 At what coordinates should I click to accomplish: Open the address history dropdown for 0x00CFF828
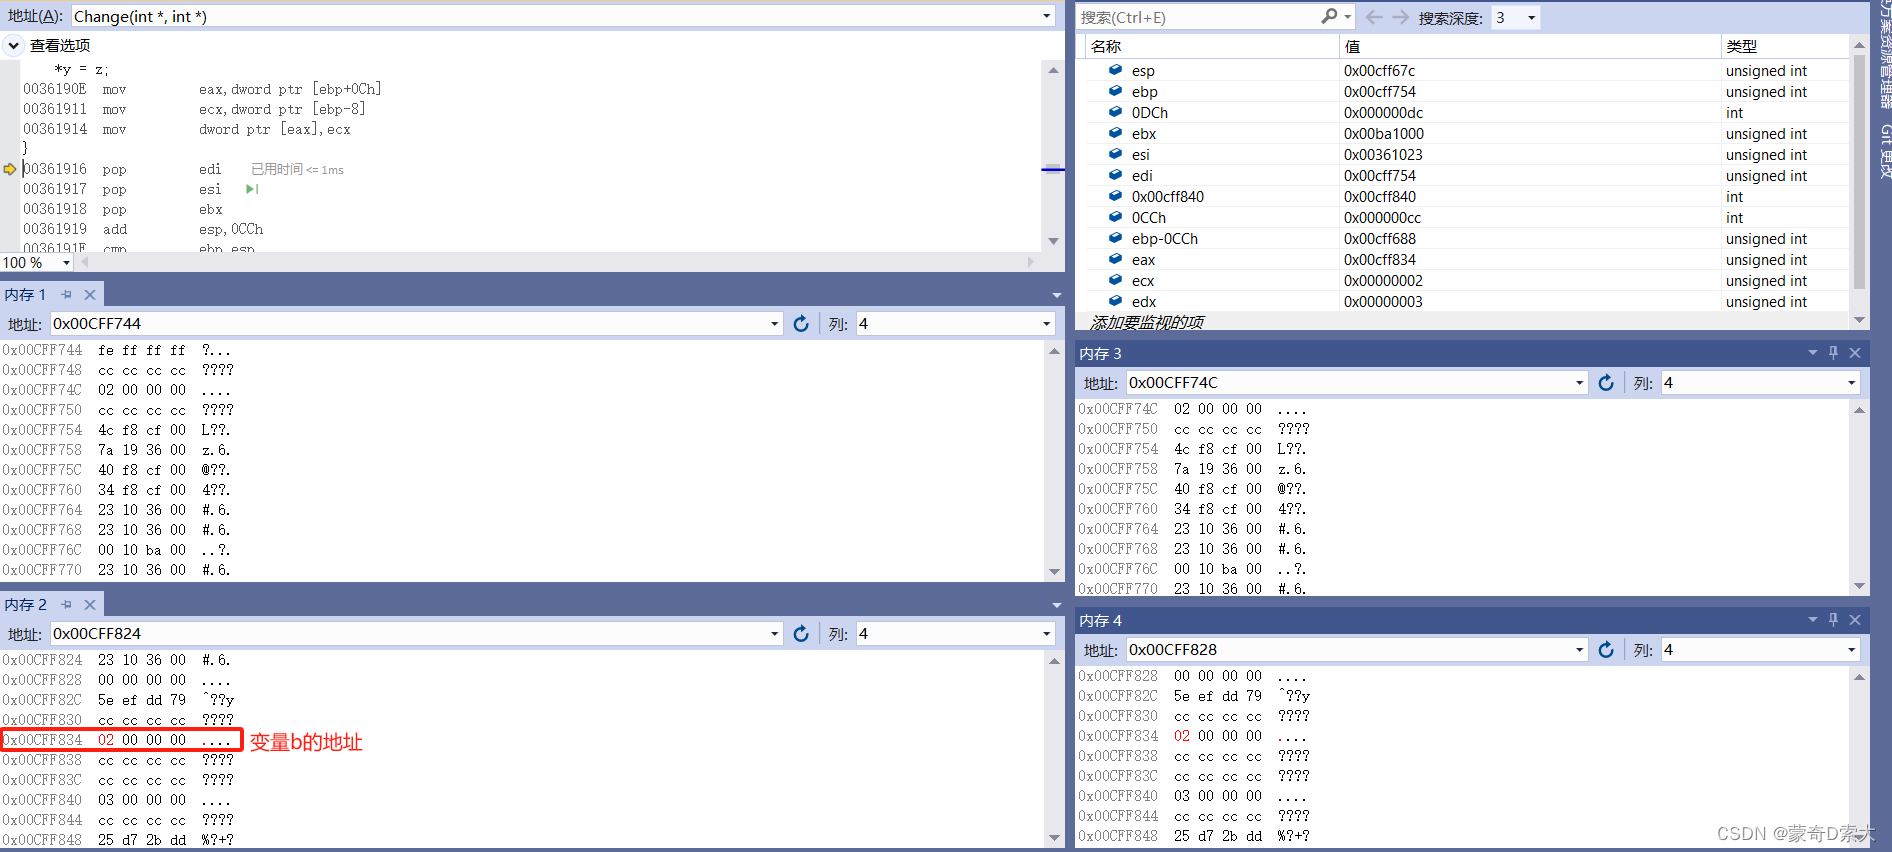coord(1579,650)
